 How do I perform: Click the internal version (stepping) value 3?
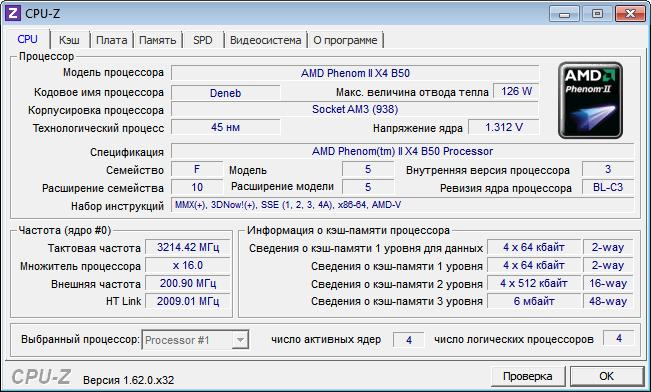pos(608,169)
